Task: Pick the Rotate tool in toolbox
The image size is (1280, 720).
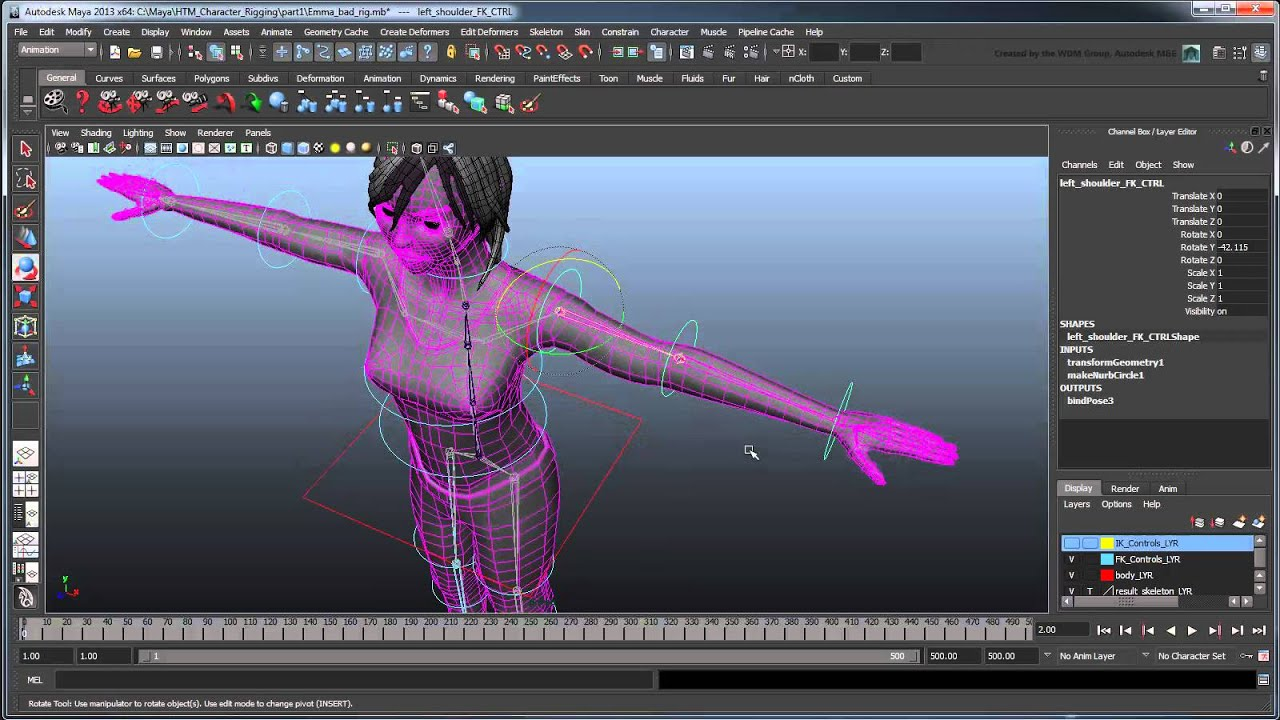Action: pyautogui.click(x=26, y=267)
